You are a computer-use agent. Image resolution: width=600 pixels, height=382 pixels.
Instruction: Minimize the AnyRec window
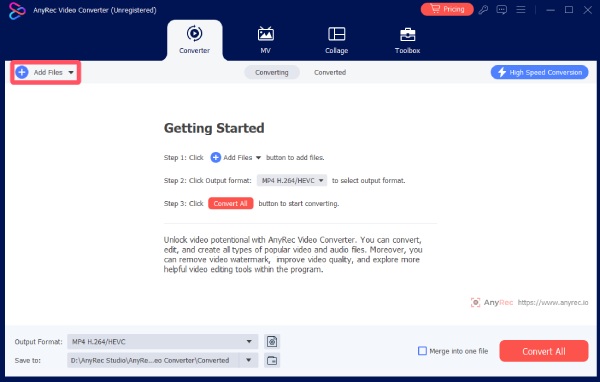coord(550,10)
